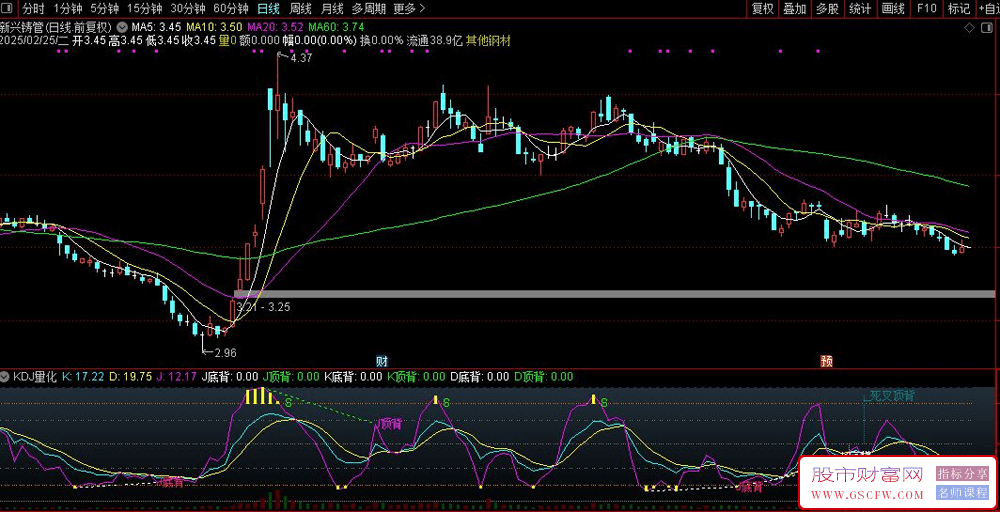Screen dimensions: 1000x512
Task: Click the 其他钢材 sector label
Action: 488,41
